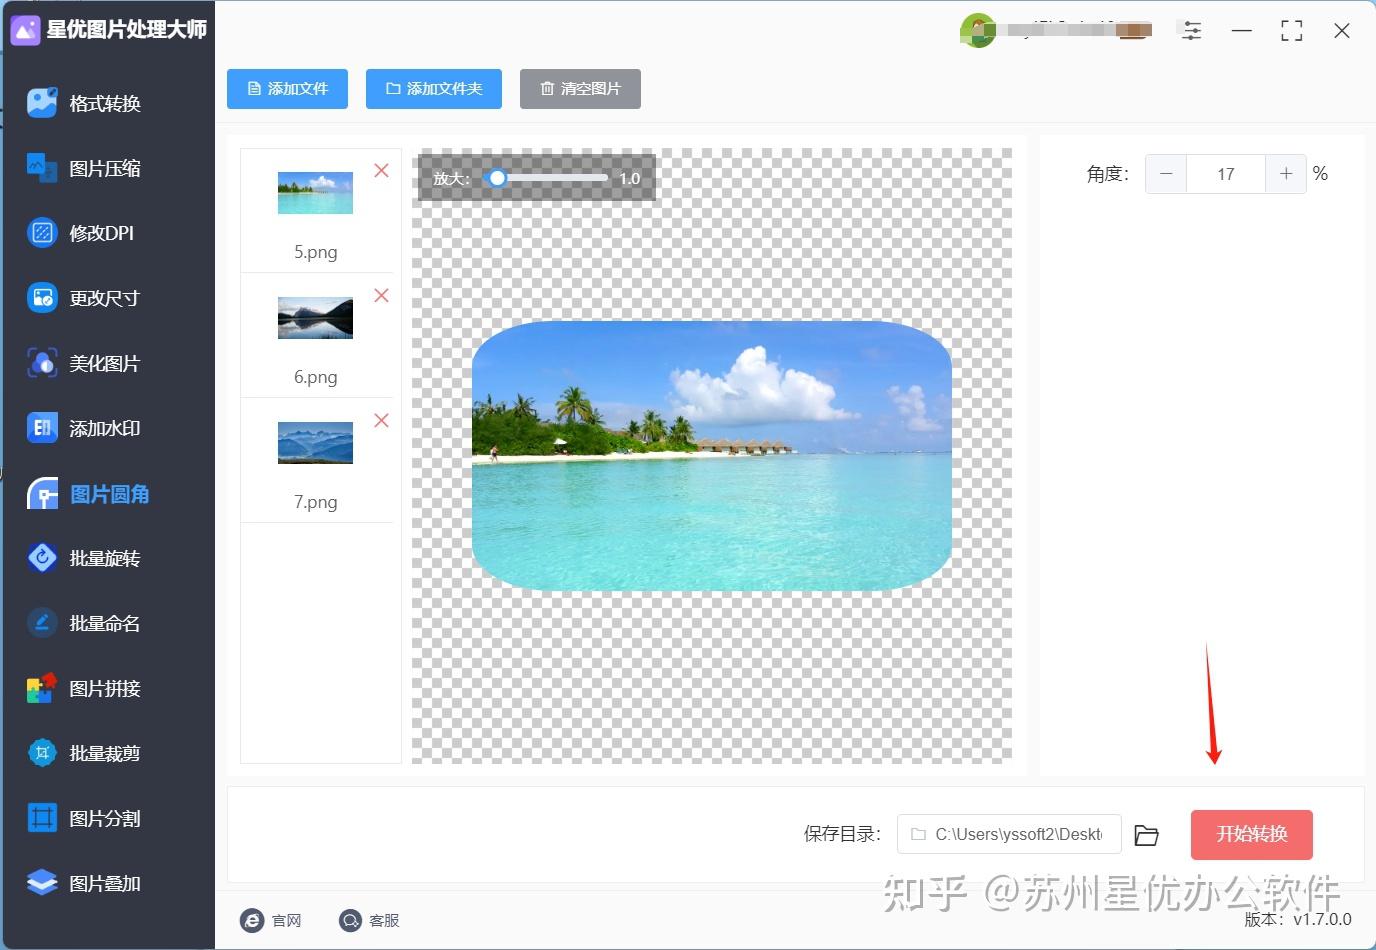The image size is (1376, 950).
Task: Open the 添加水印 watermark tool
Action: coord(101,428)
